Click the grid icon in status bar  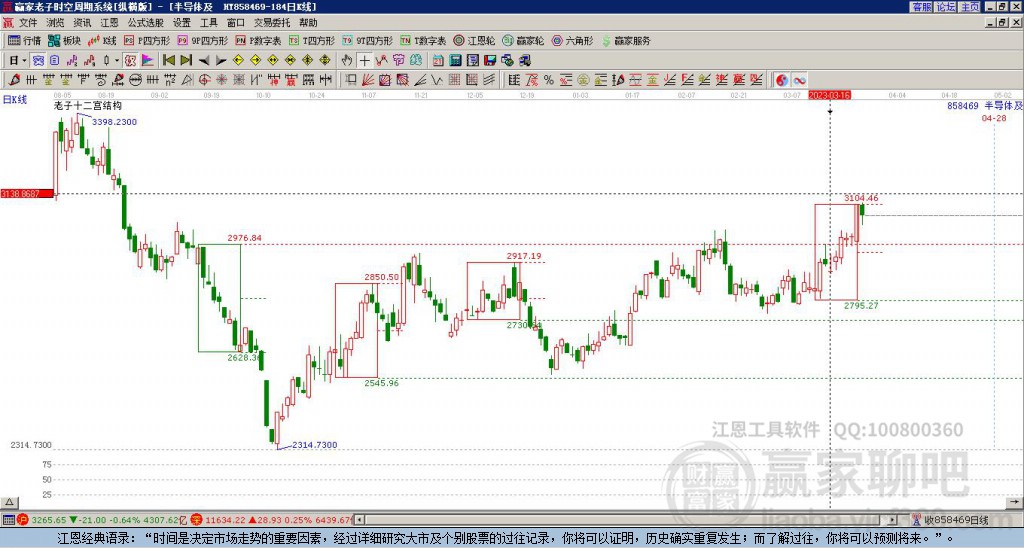point(8,520)
